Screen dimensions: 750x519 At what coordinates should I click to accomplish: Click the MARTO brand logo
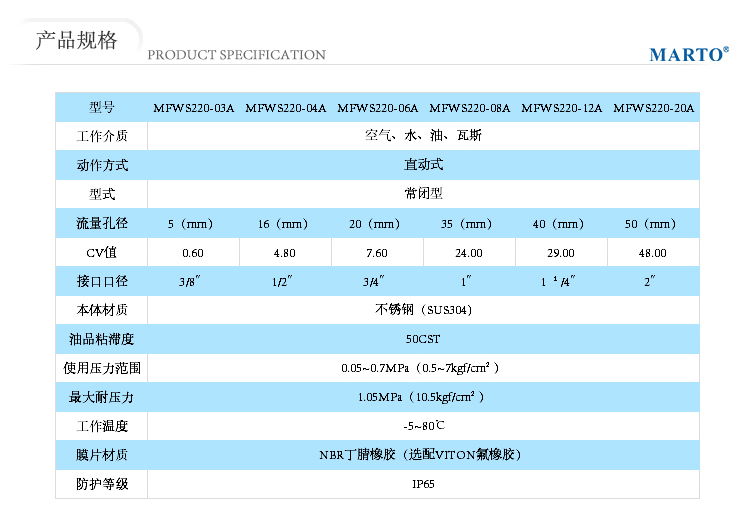tap(688, 54)
